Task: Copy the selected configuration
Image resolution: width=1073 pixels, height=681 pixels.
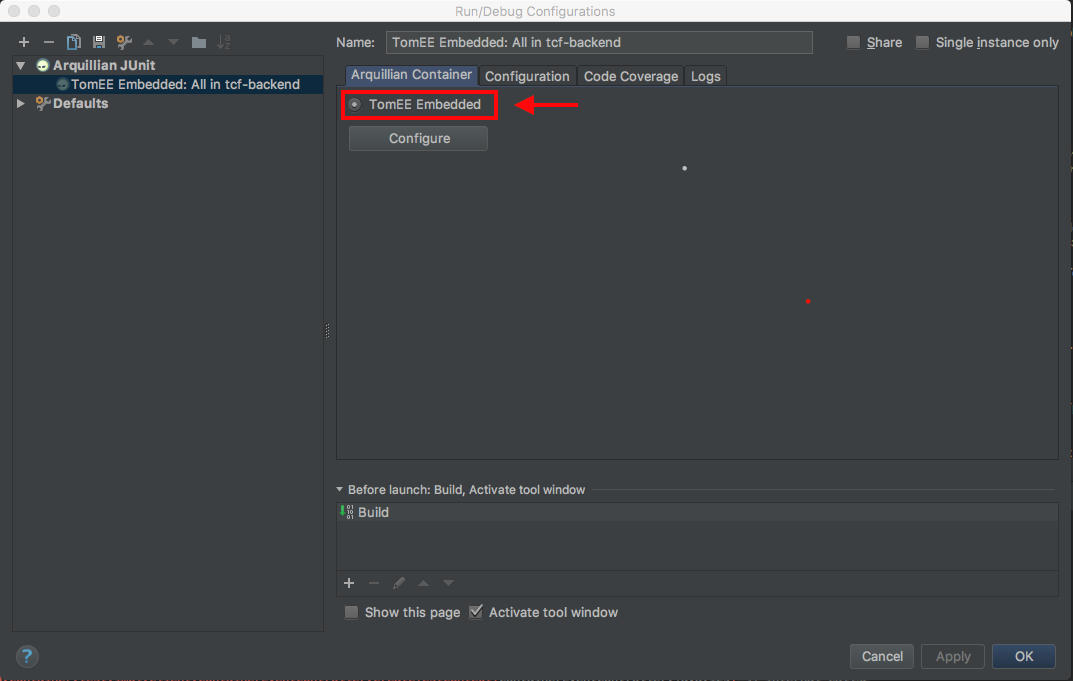Action: click(x=73, y=42)
